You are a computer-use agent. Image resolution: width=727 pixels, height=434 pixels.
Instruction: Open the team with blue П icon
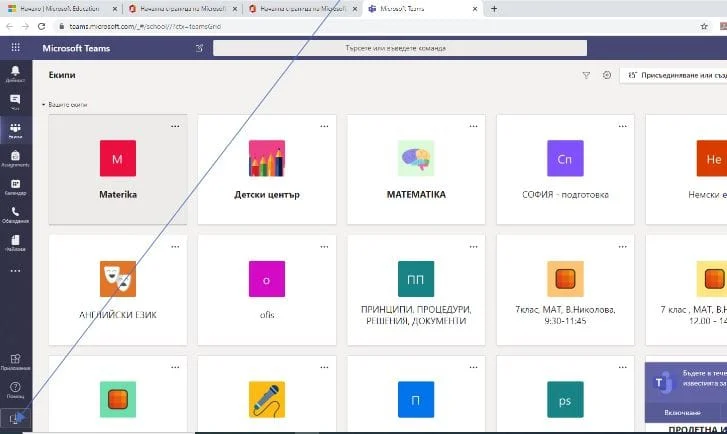[416, 395]
